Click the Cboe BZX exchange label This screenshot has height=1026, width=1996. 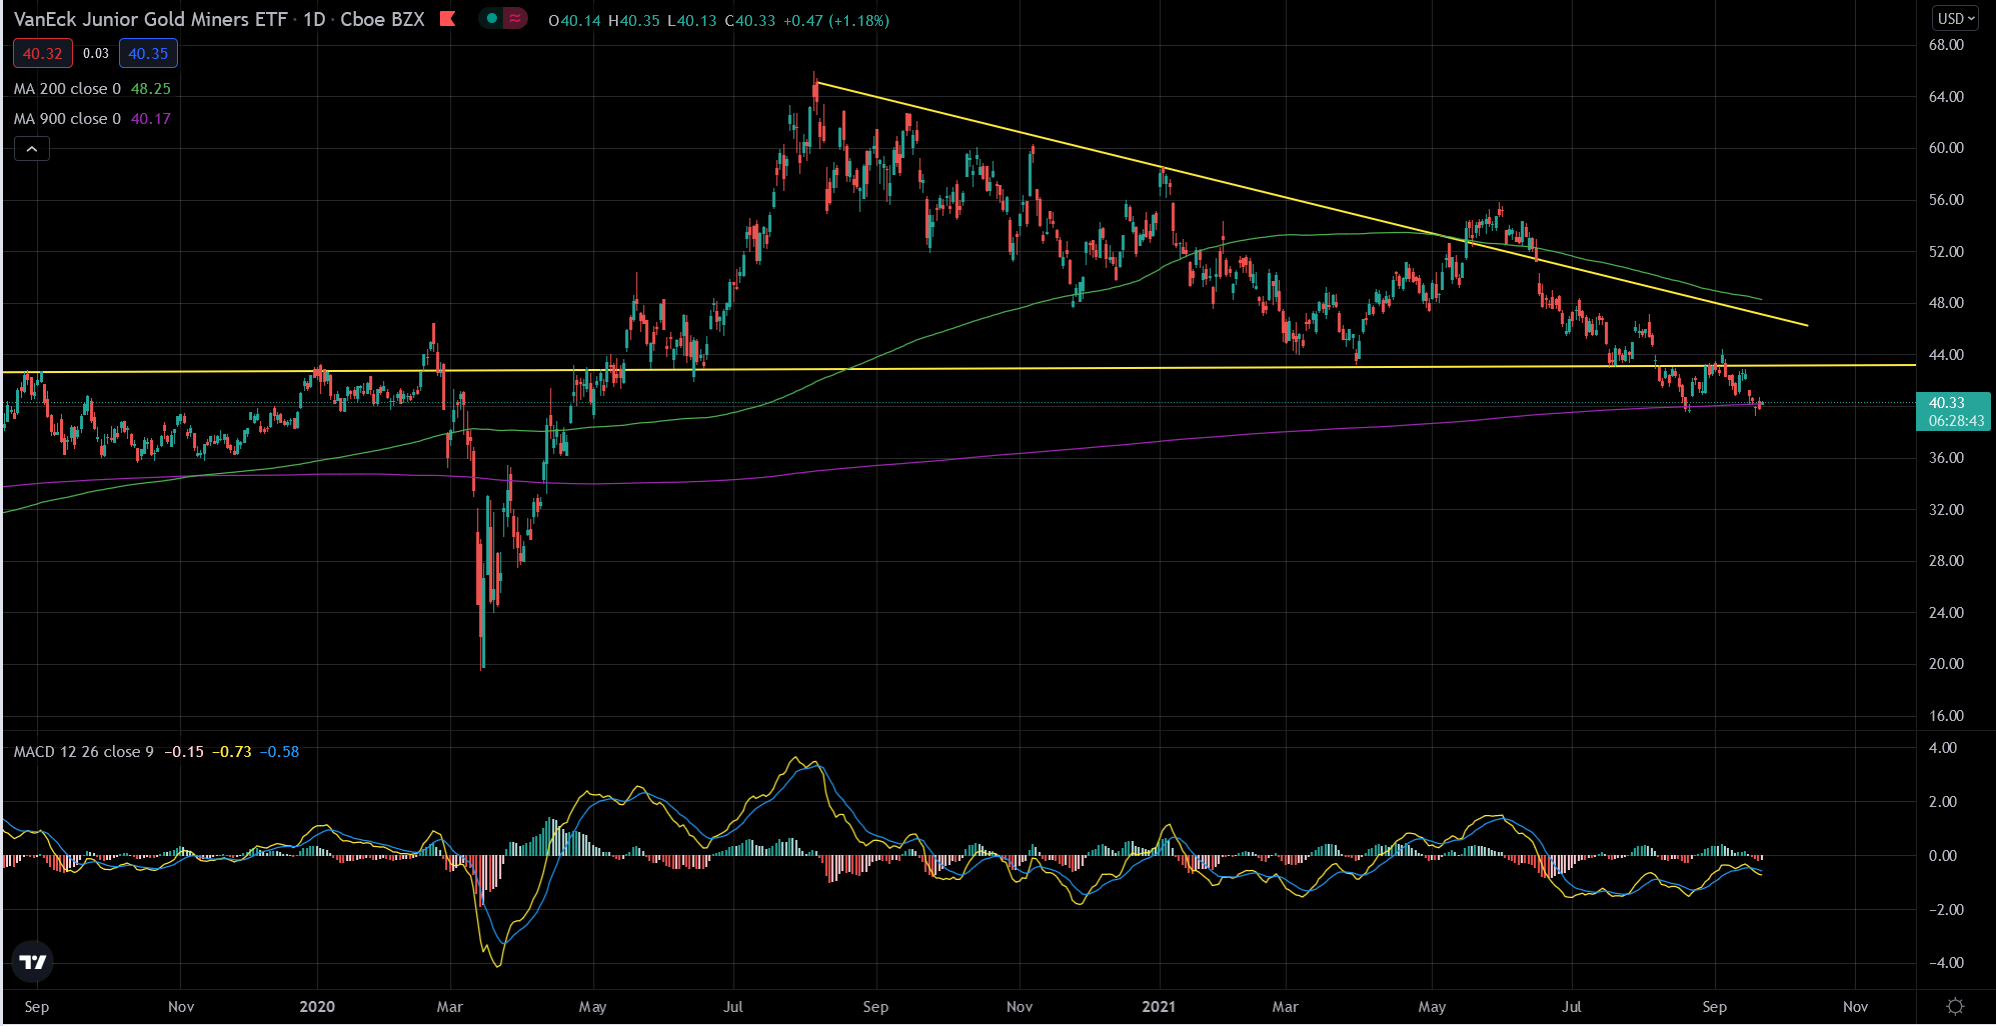382,20
